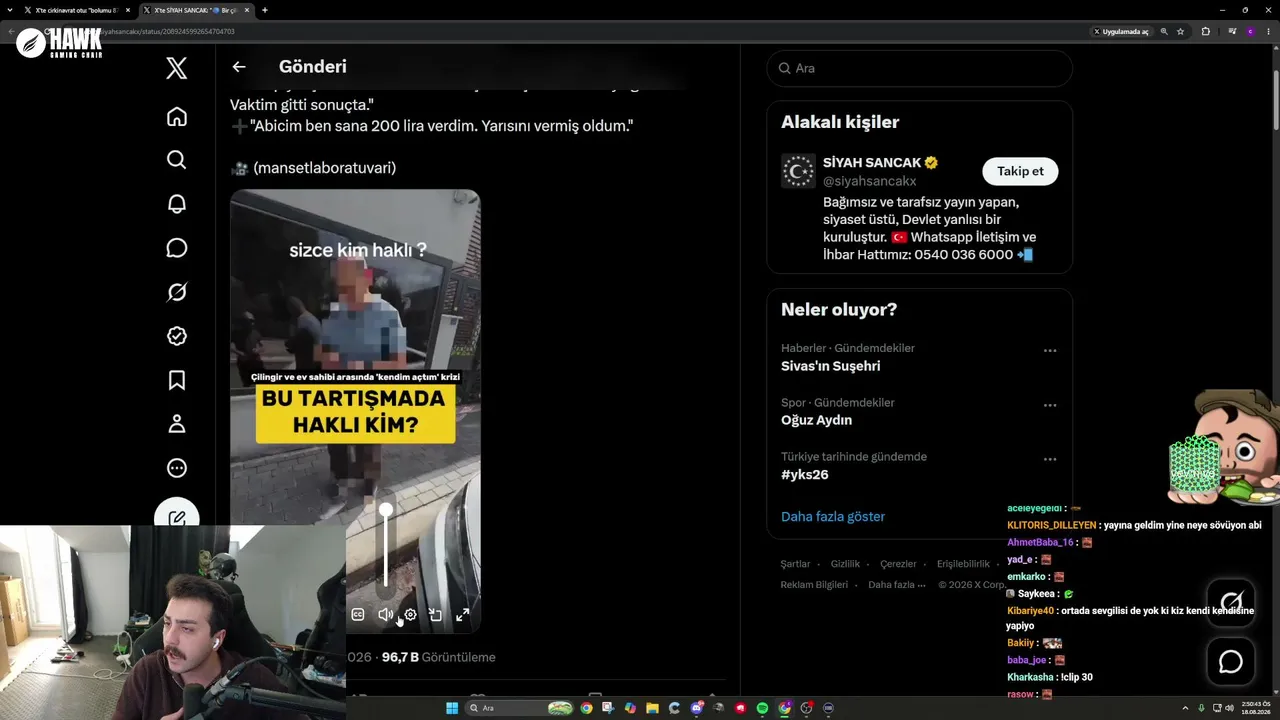1280x720 pixels.
Task: Show hidden system tray icons
Action: point(1185,708)
